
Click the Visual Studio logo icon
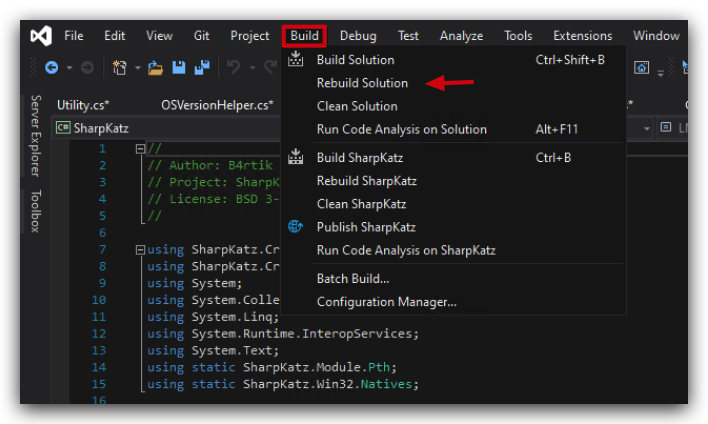[x=41, y=36]
